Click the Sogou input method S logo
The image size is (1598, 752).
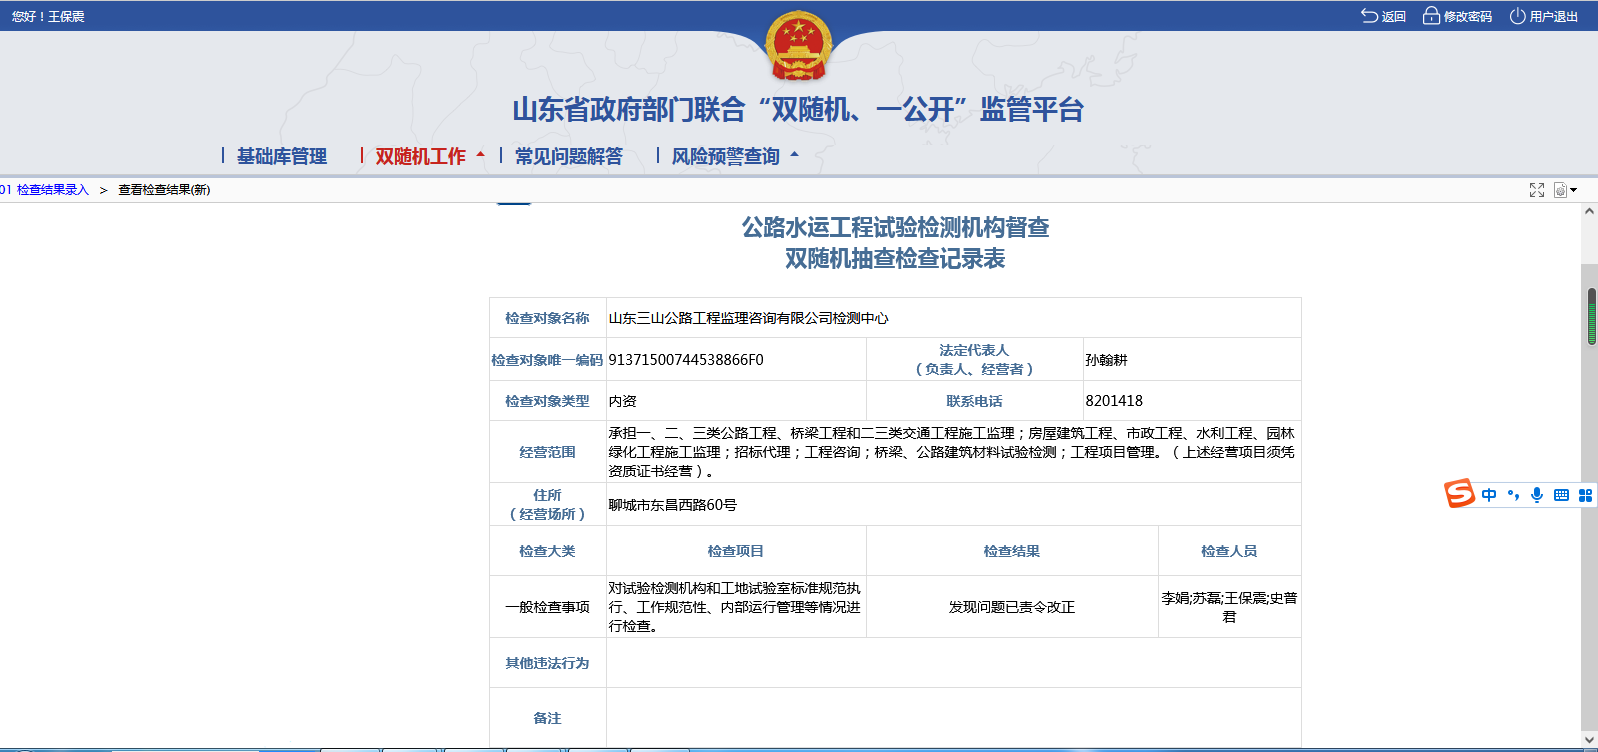tap(1459, 494)
